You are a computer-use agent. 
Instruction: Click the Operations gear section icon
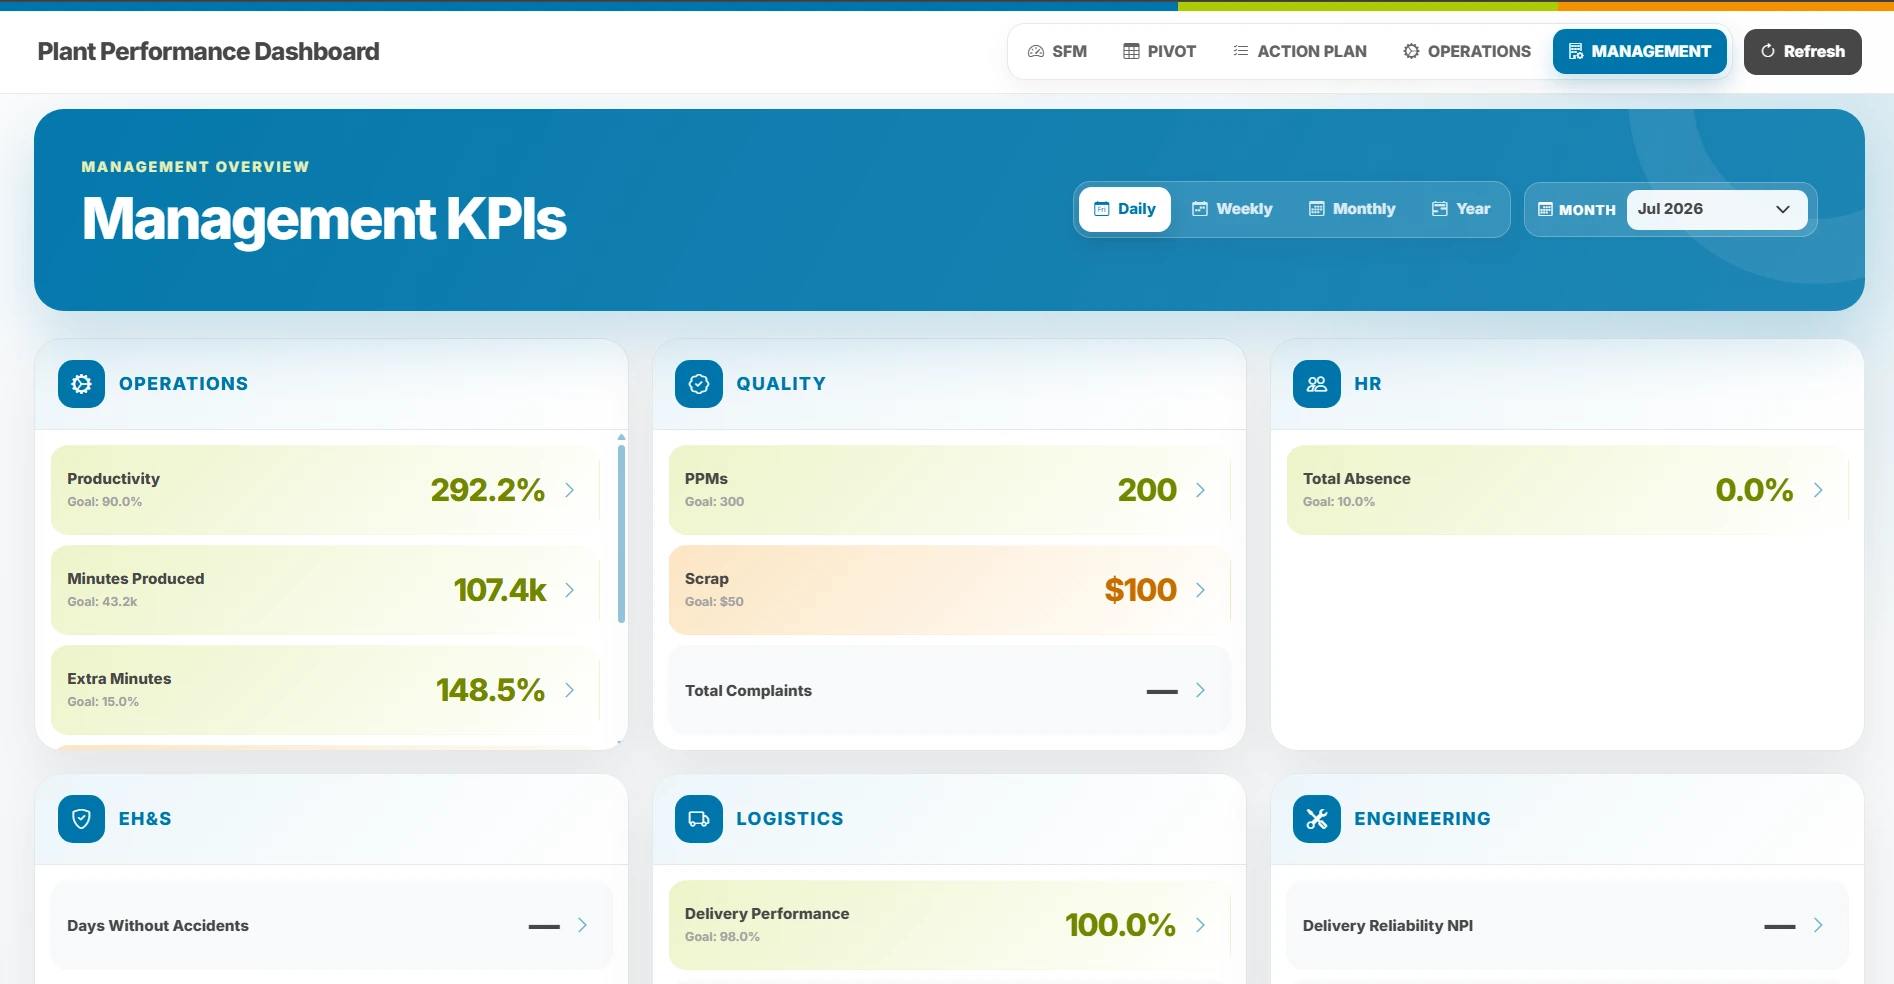click(81, 384)
